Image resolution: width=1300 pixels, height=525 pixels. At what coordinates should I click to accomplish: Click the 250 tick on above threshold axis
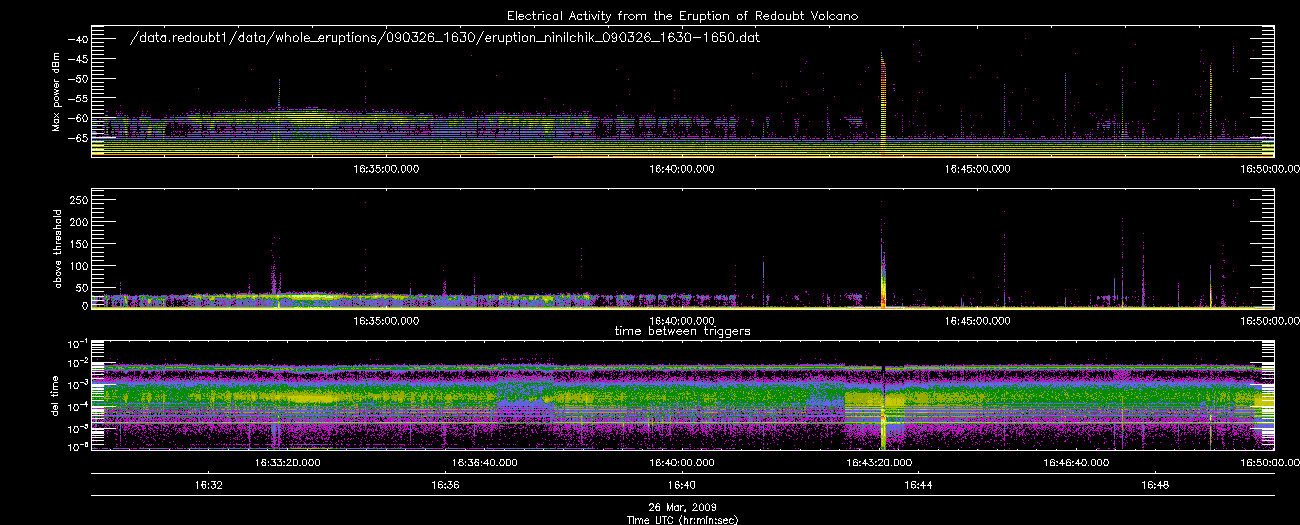79,200
